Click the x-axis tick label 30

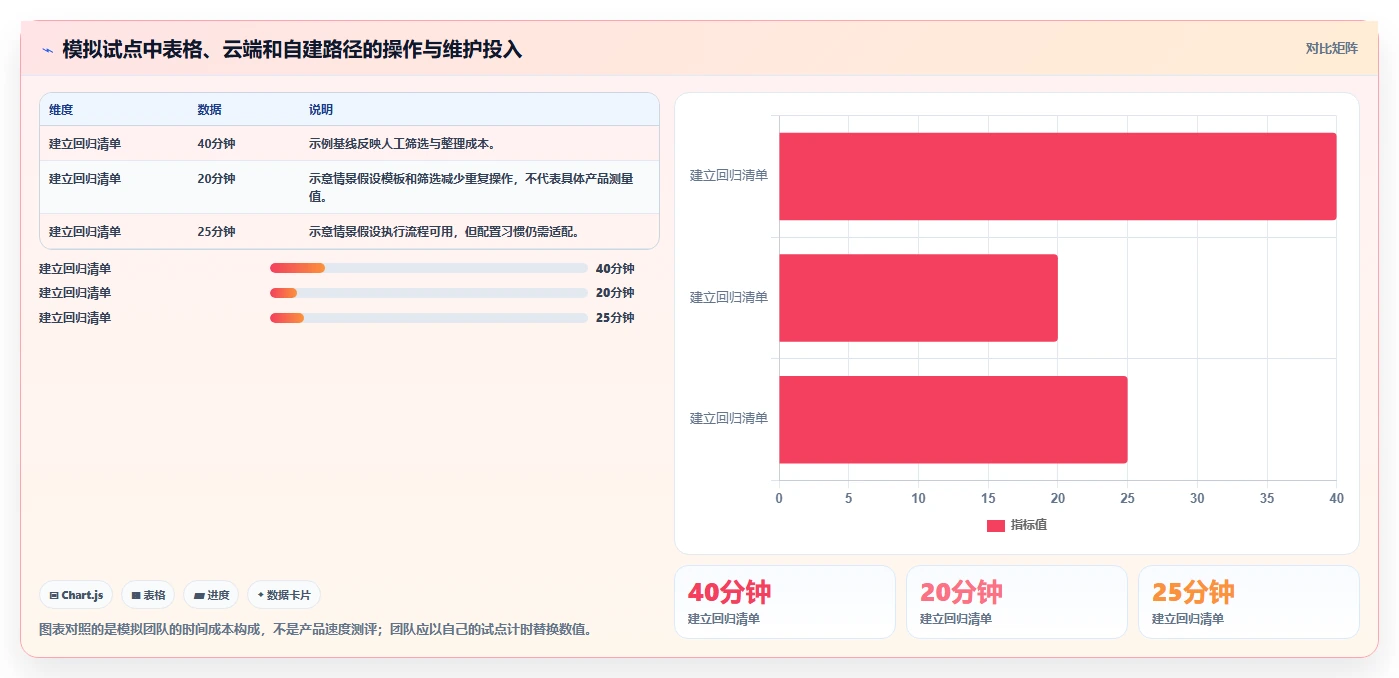pos(1197,498)
